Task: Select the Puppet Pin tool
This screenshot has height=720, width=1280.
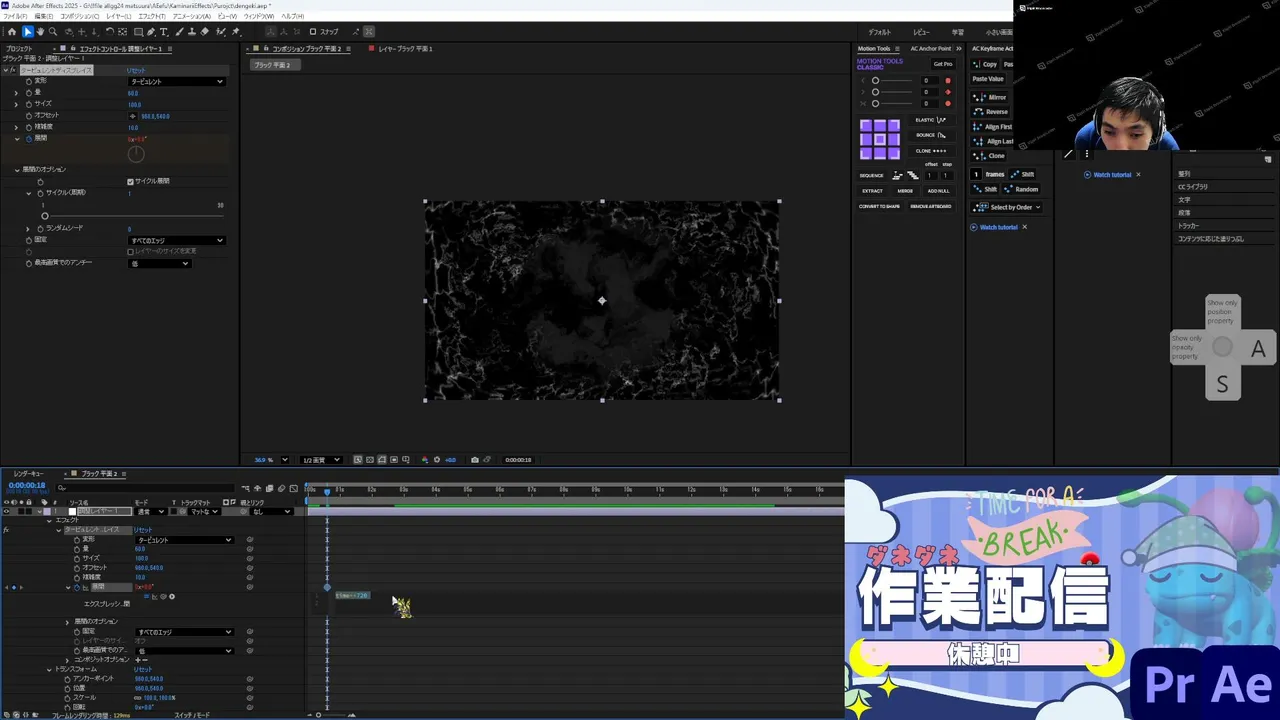Action: click(236, 32)
